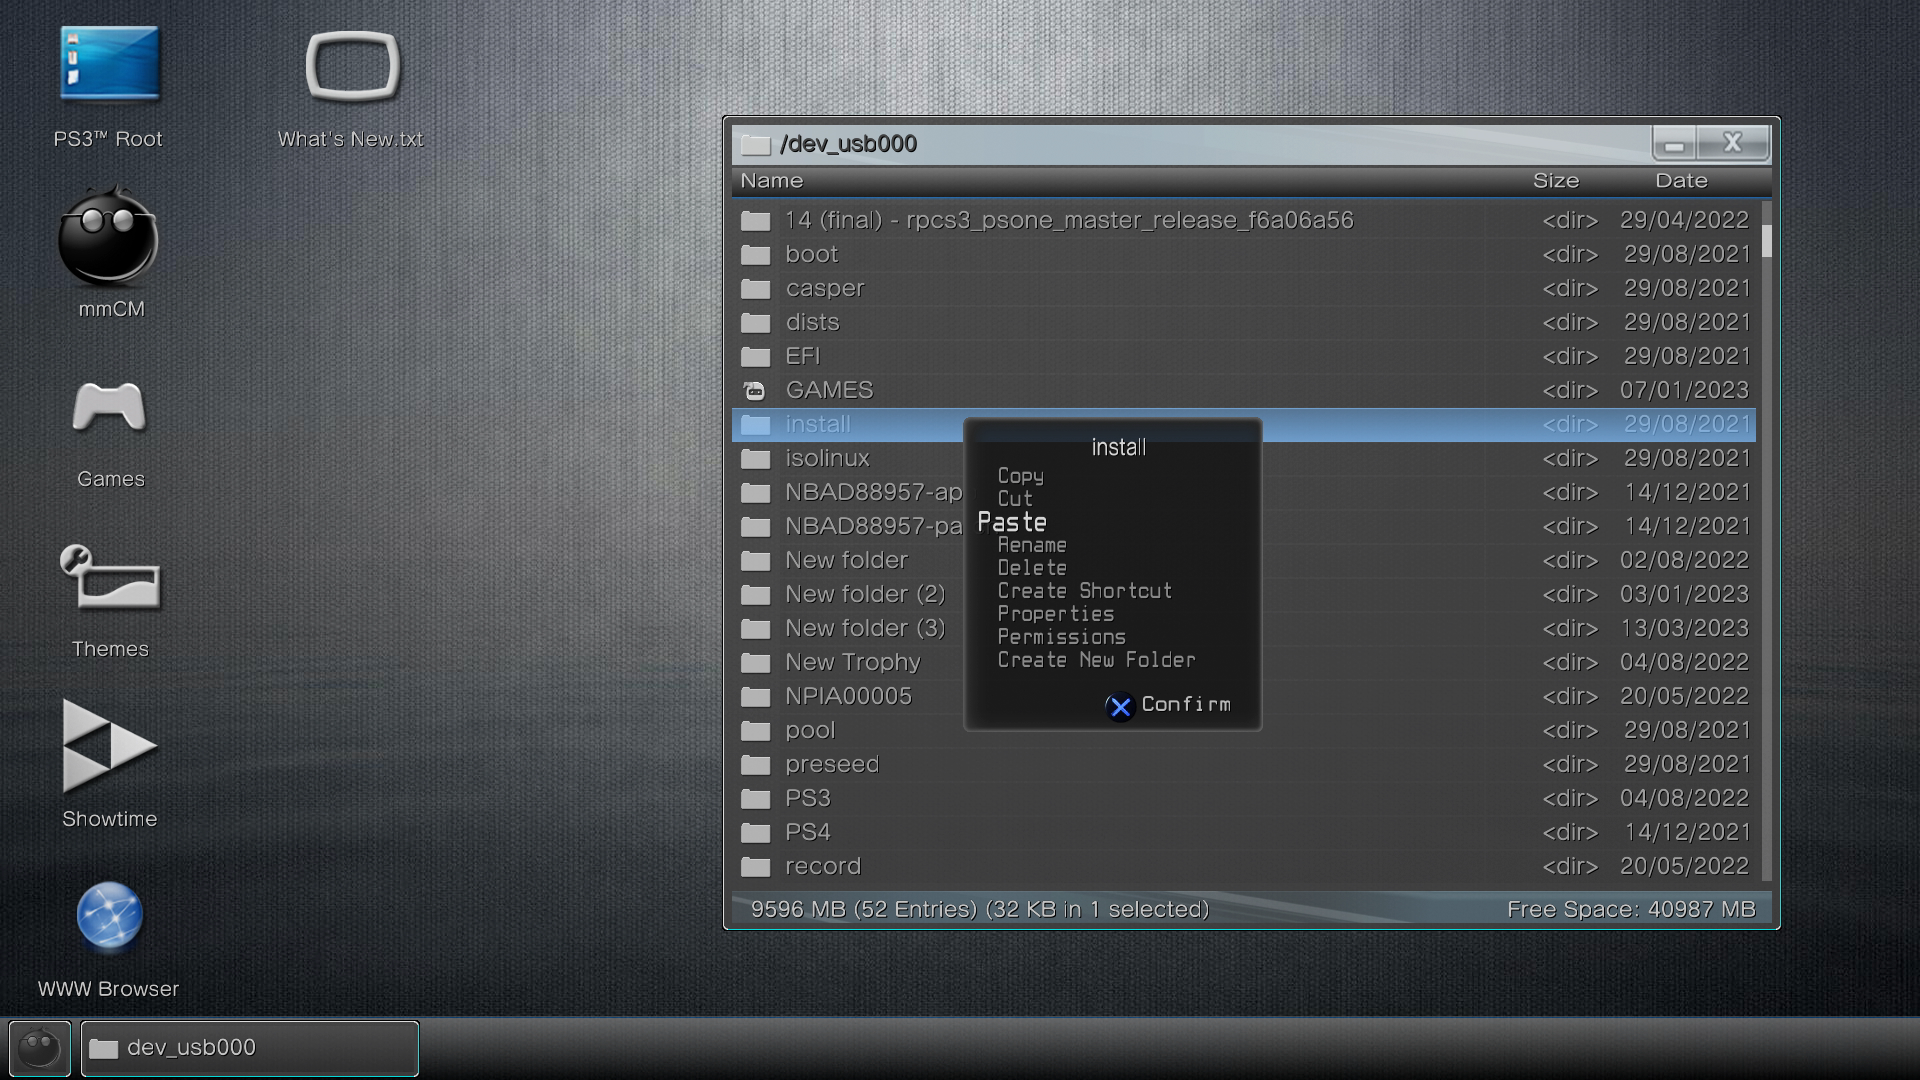Screen dimensions: 1920x1080
Task: Open the WWW Browser globe icon
Action: (109, 915)
